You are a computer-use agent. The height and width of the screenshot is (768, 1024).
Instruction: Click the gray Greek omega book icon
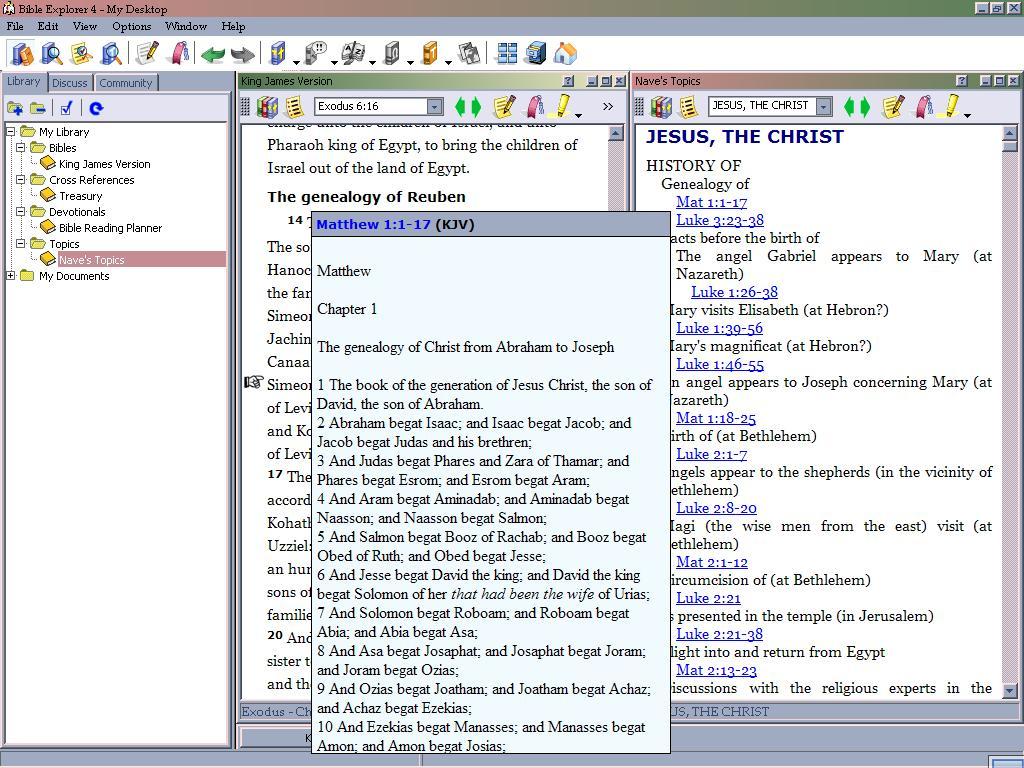point(392,54)
